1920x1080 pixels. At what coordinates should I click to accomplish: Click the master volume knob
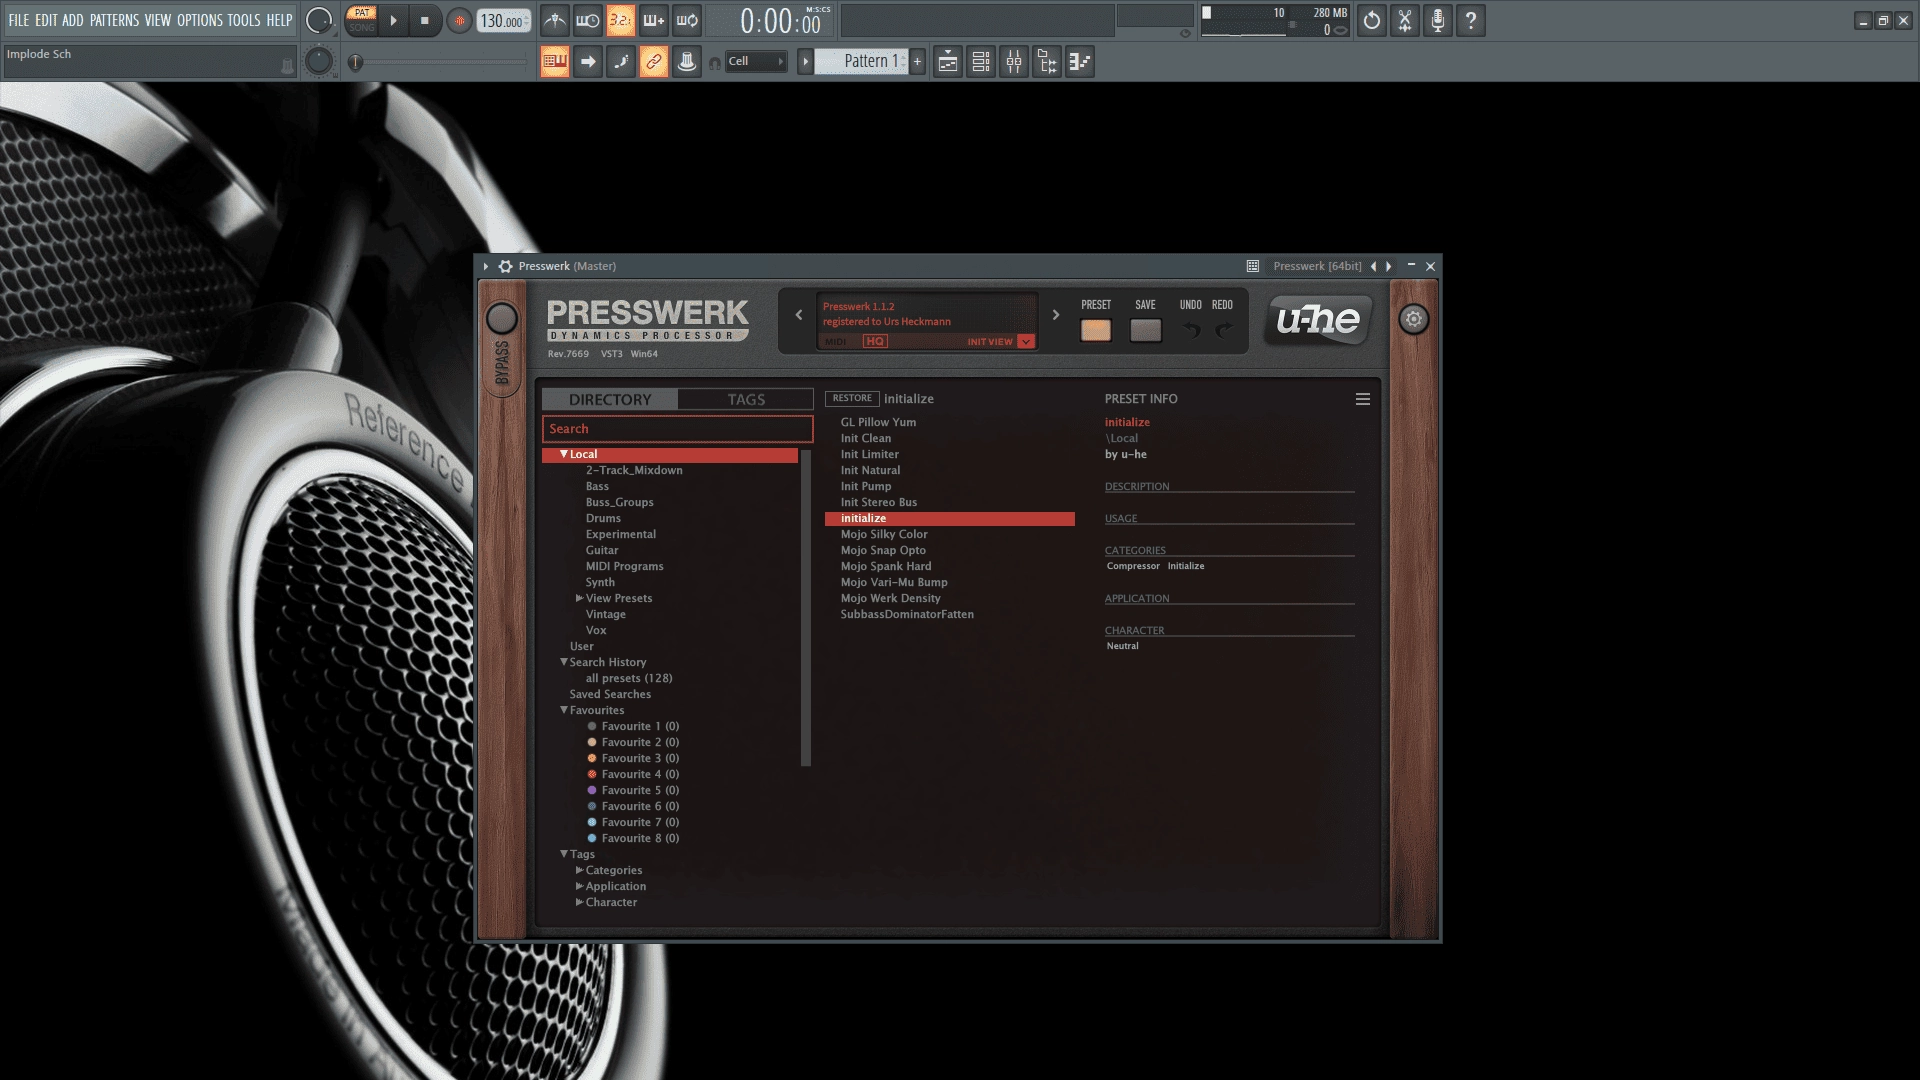[319, 20]
